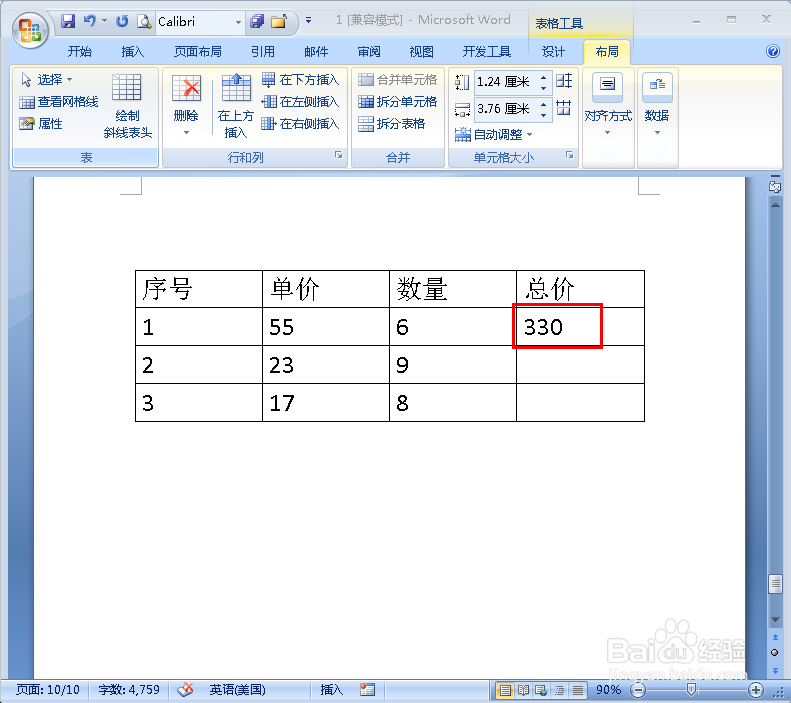Open table 属性 properties

41,124
